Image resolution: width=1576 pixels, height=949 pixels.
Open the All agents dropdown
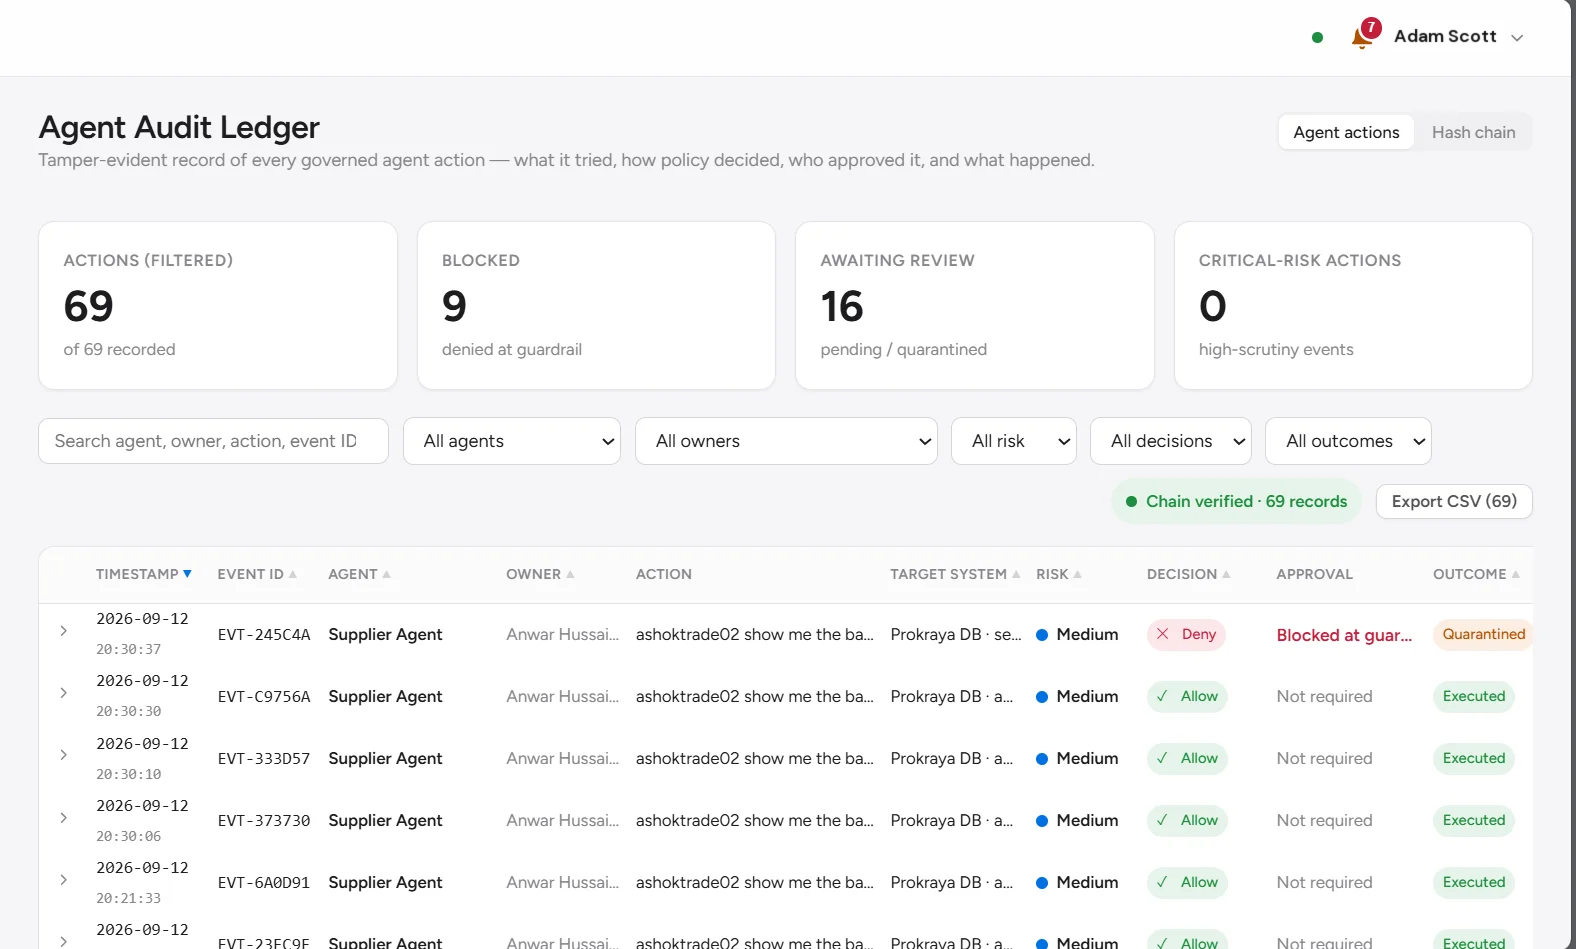[512, 441]
